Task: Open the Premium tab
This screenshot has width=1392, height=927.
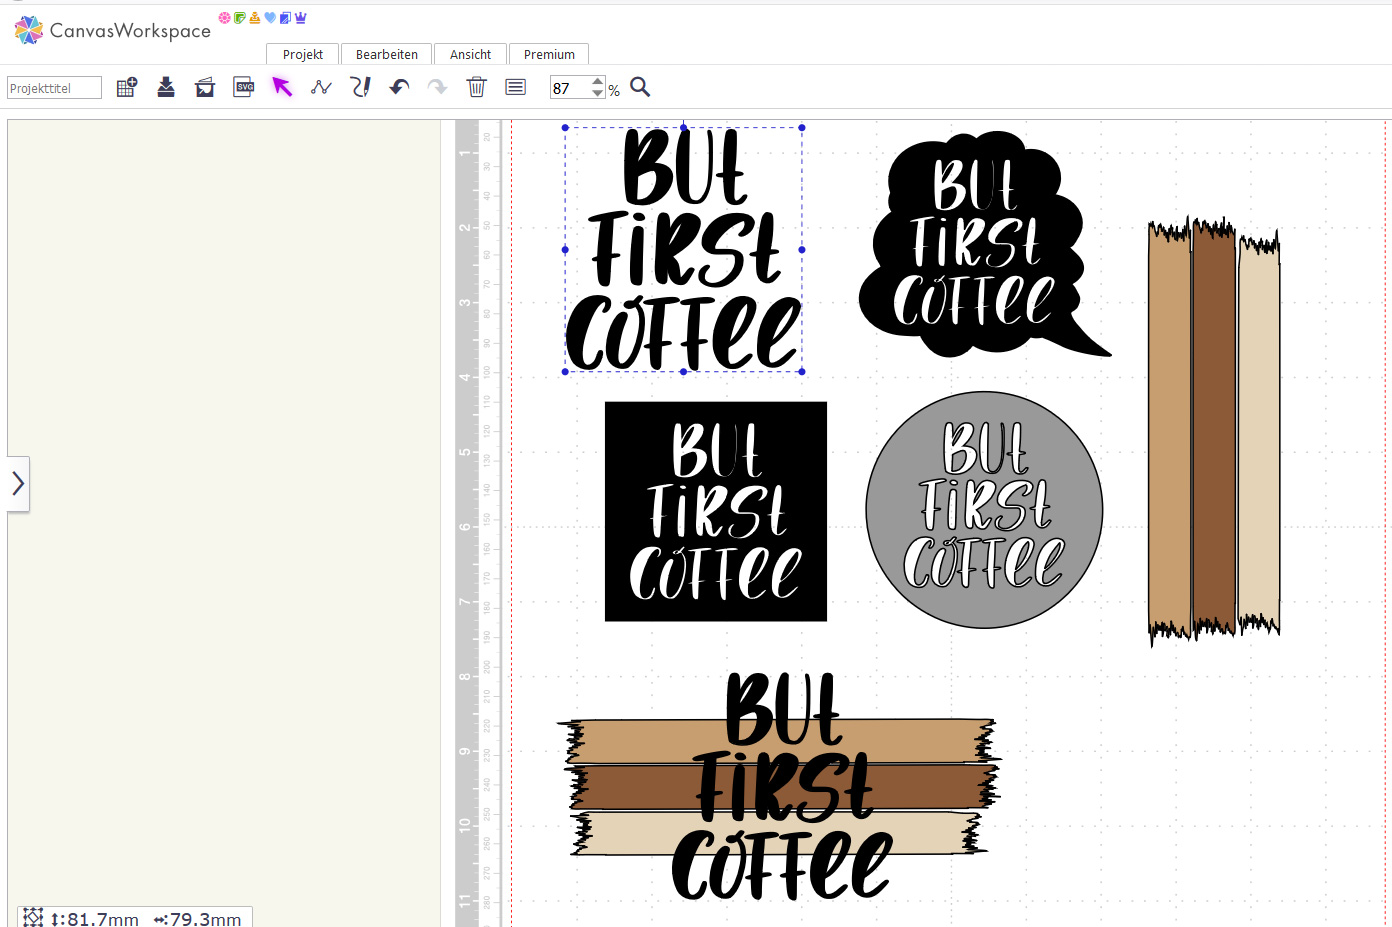Action: coord(549,55)
